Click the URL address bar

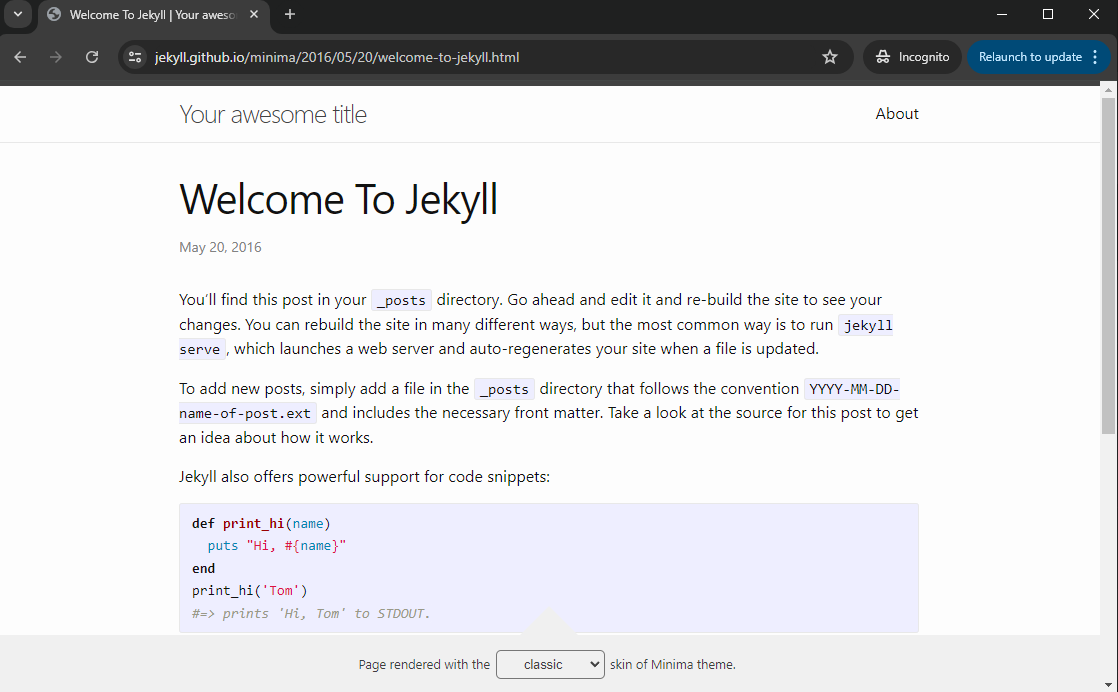(480, 57)
